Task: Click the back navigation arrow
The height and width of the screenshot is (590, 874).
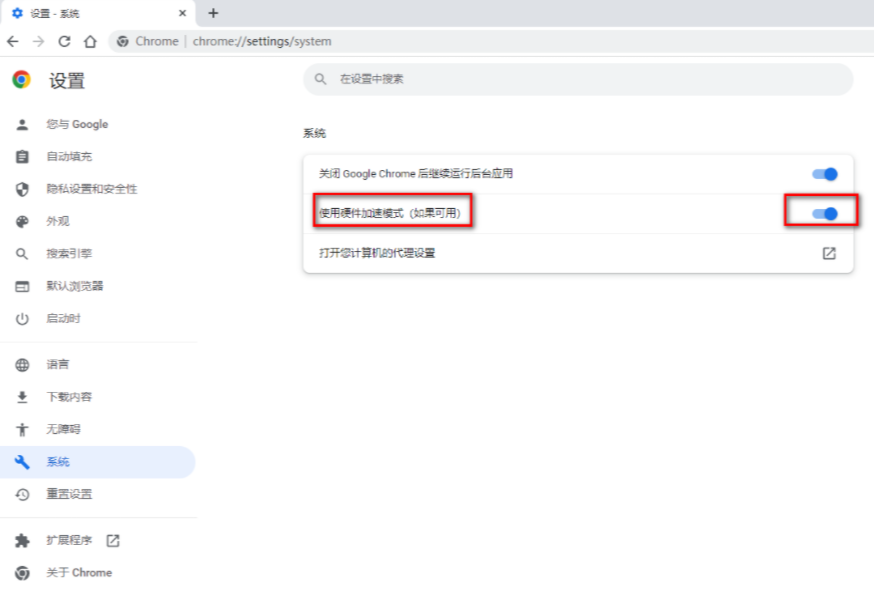Action: [x=13, y=41]
